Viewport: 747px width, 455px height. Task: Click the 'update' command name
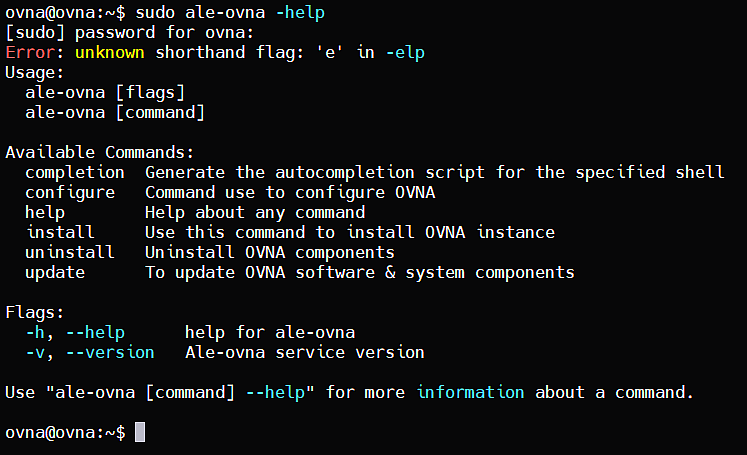click(55, 272)
